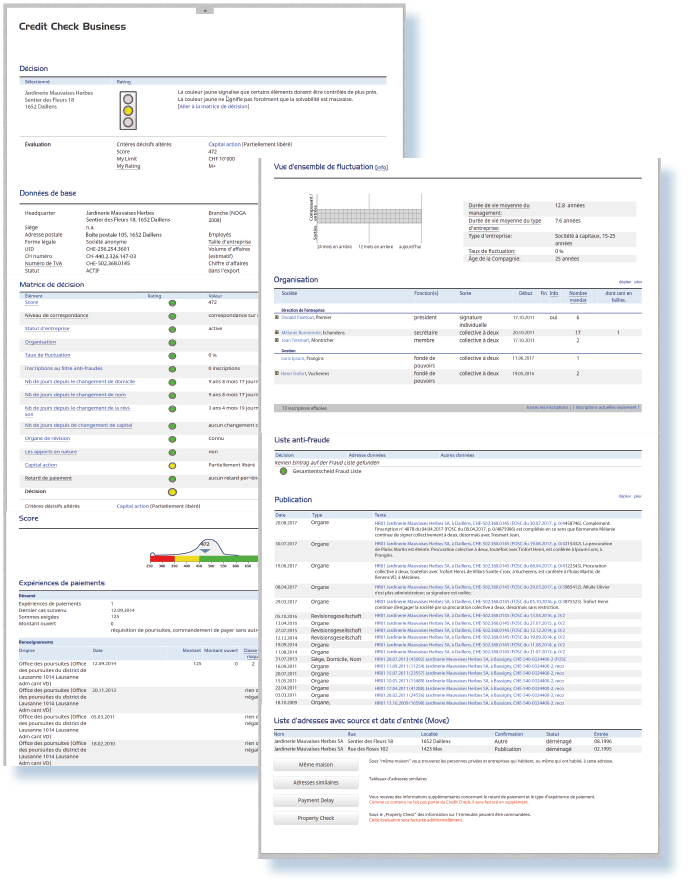Image resolution: width=688 pixels, height=885 pixels.
Task: Click green dot for Organe de révision row
Action: click(x=172, y=439)
